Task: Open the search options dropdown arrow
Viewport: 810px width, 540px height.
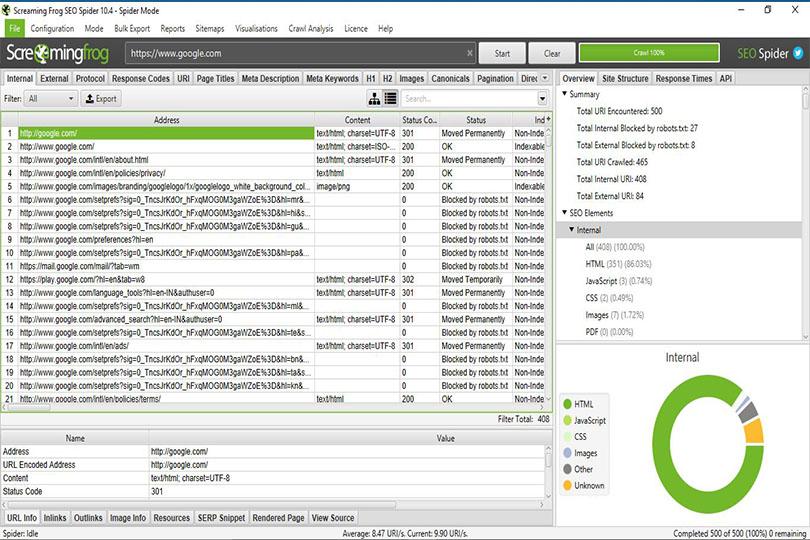Action: click(x=542, y=98)
